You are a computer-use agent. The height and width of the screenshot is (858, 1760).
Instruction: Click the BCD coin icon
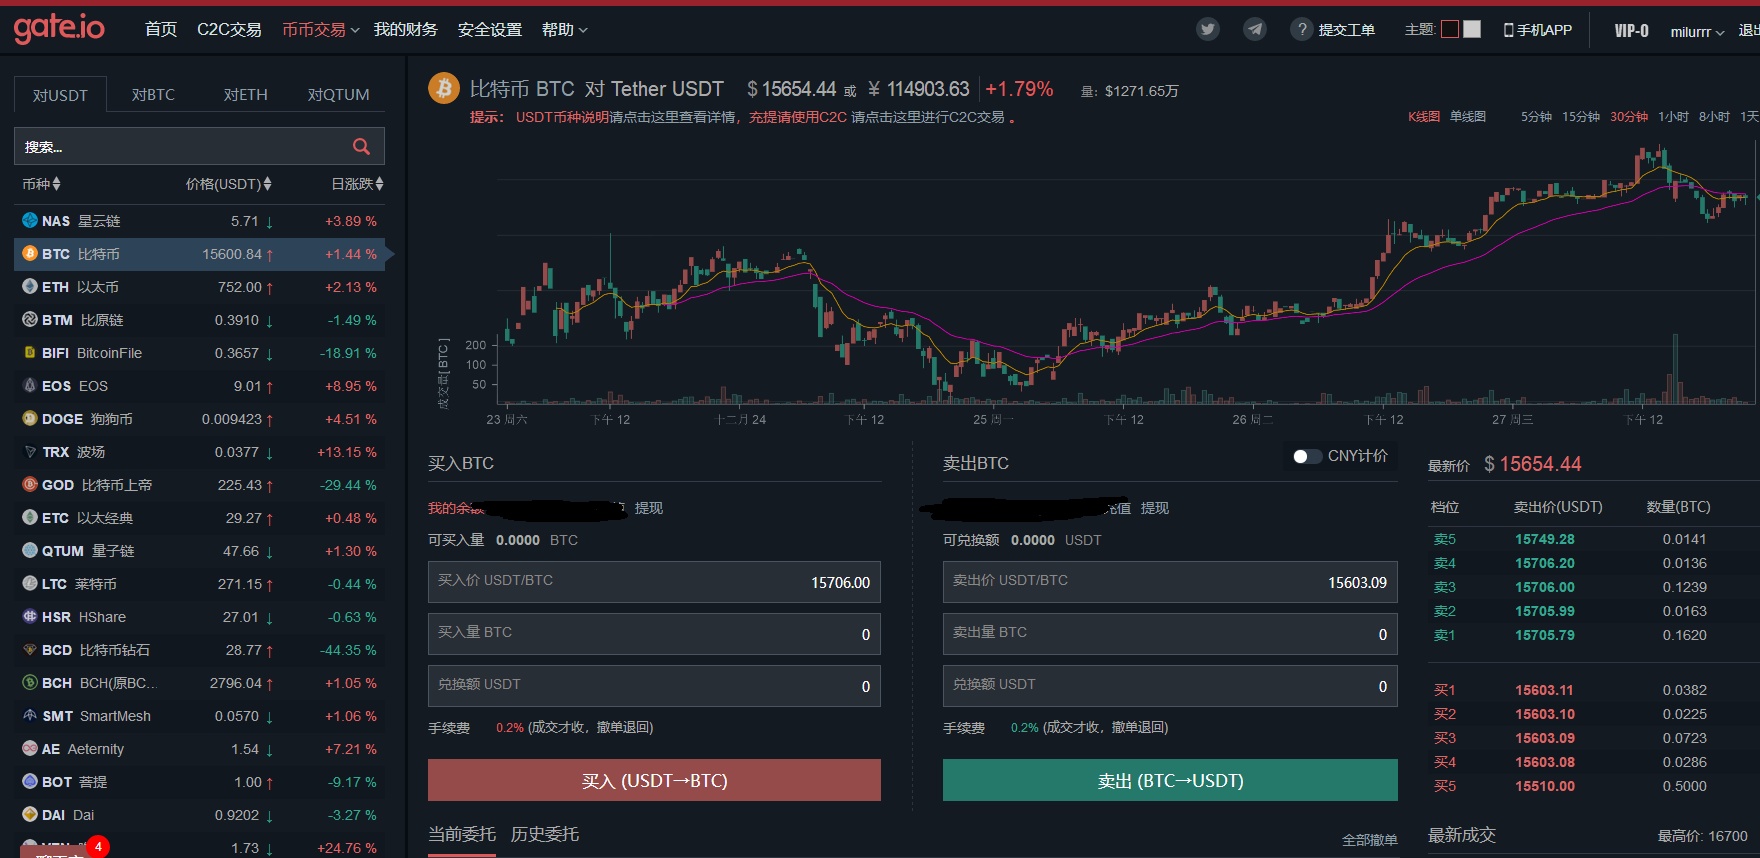tap(30, 650)
